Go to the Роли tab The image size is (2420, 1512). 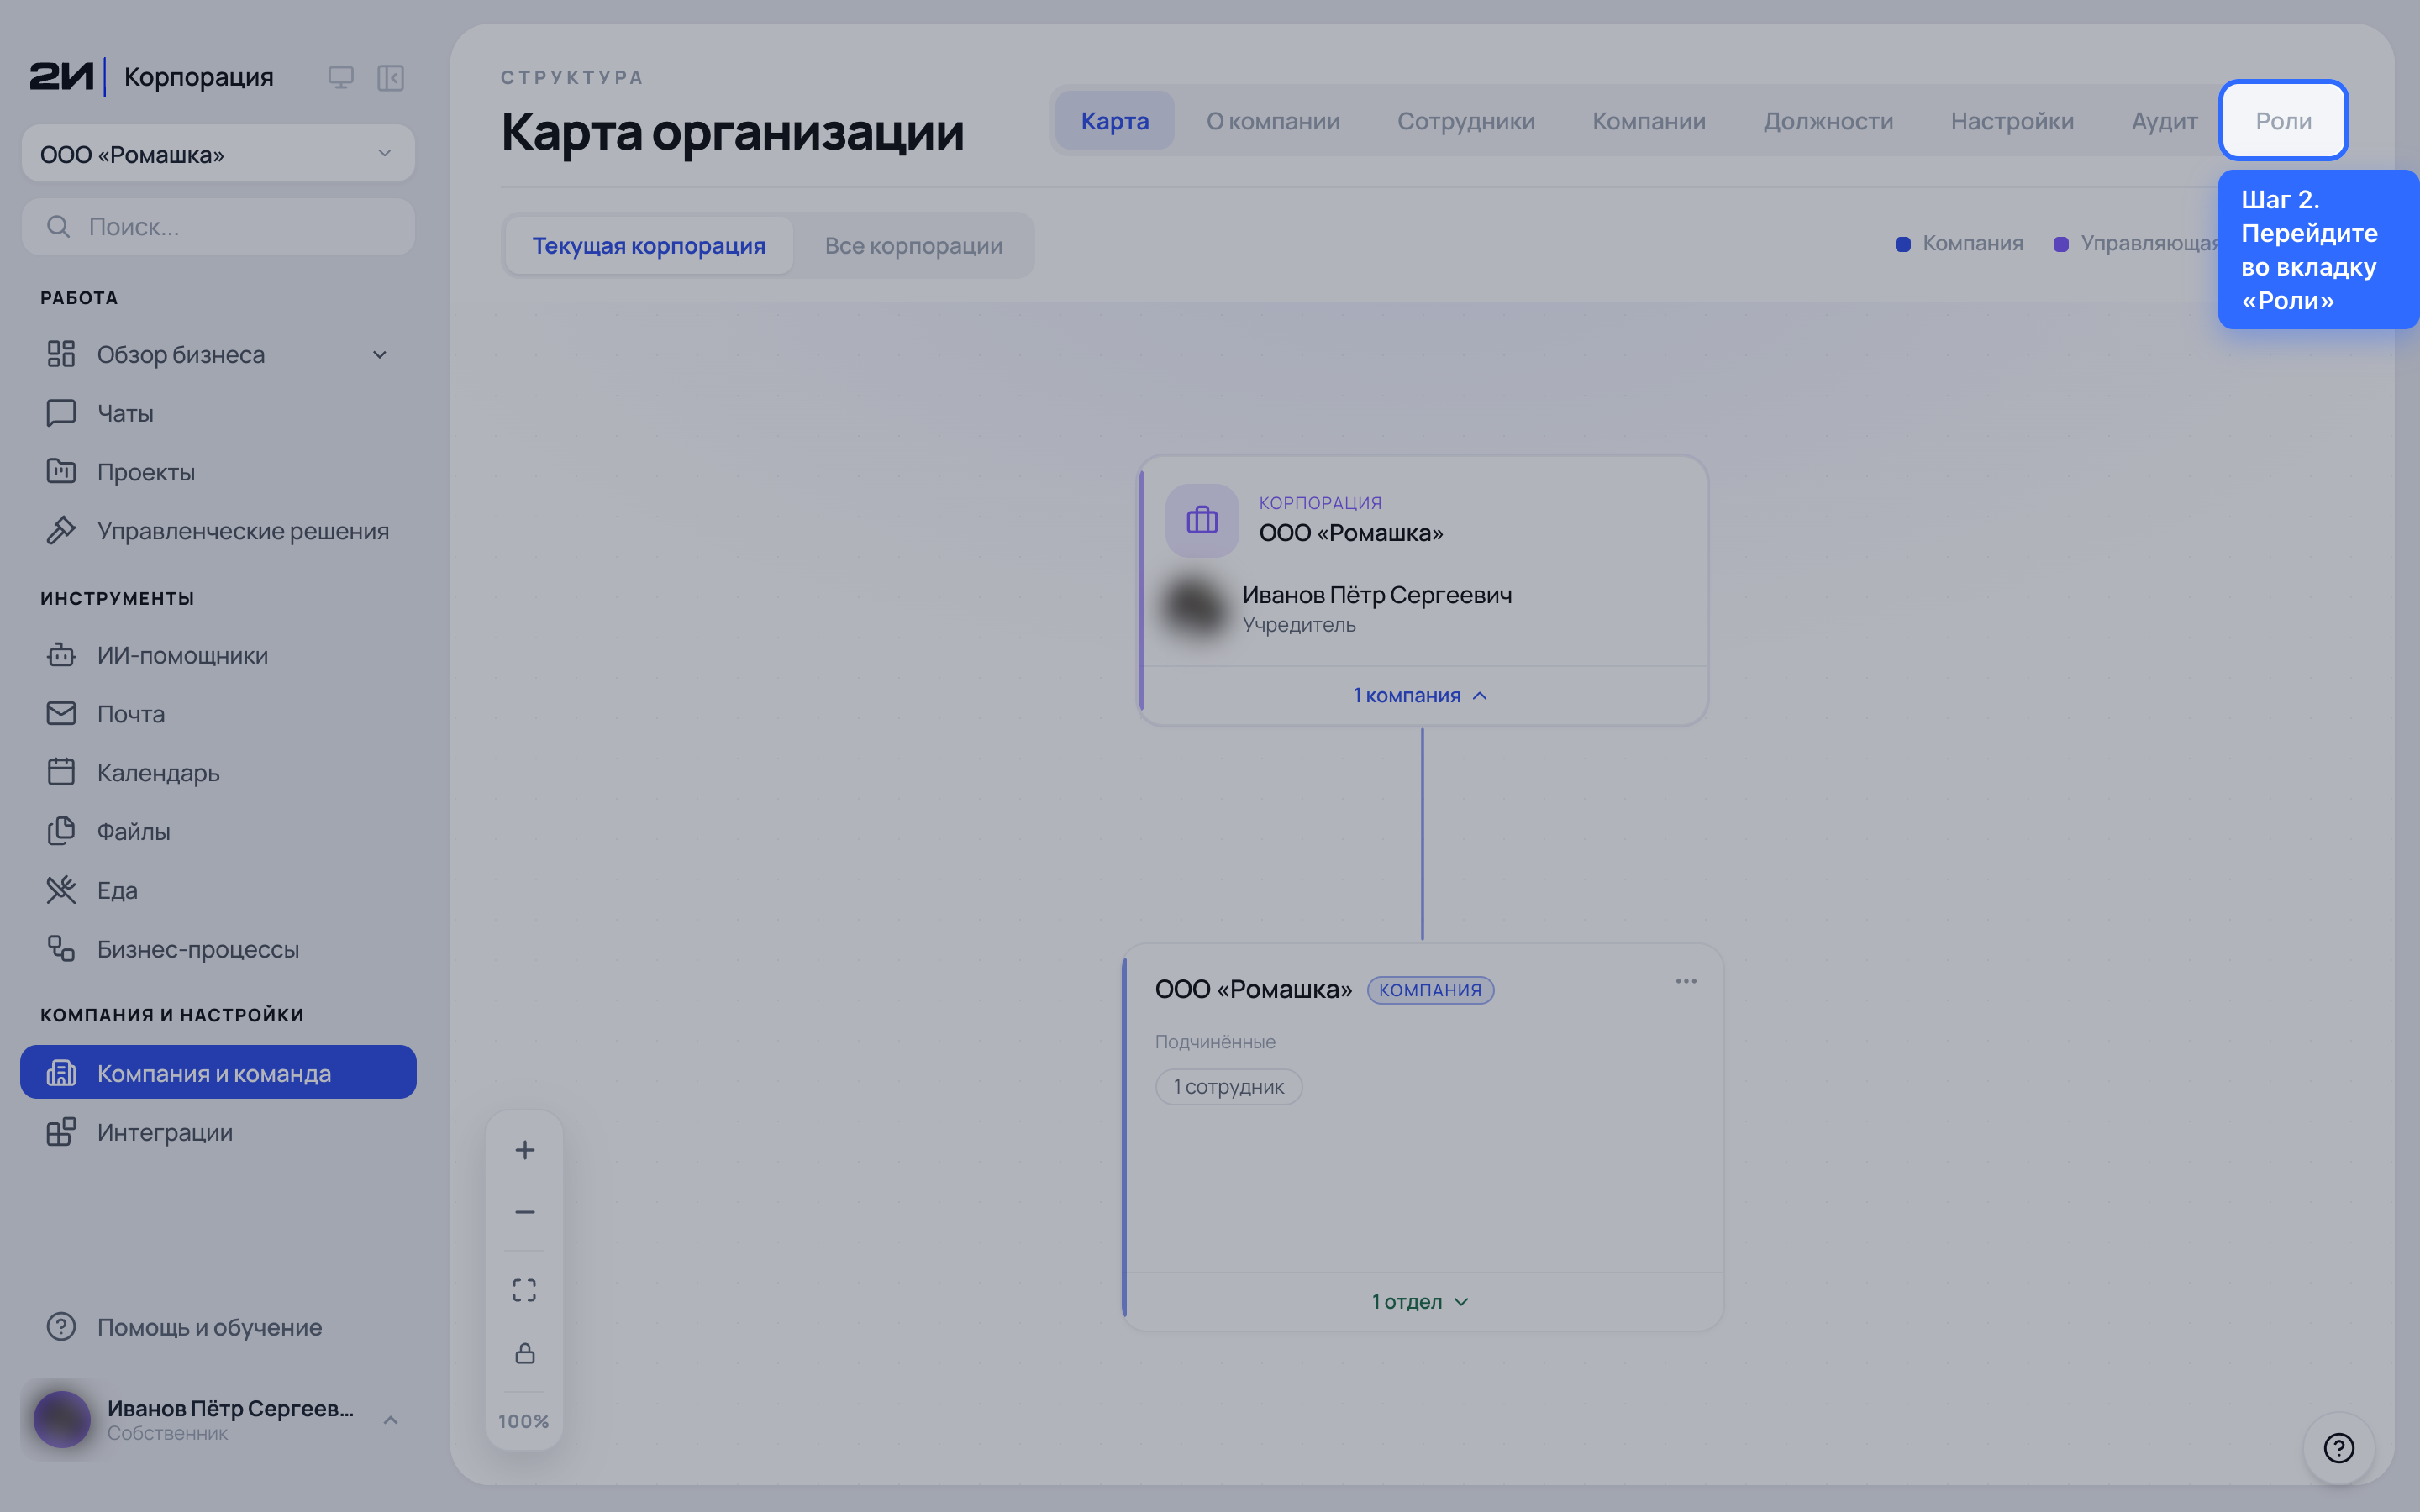point(2283,121)
